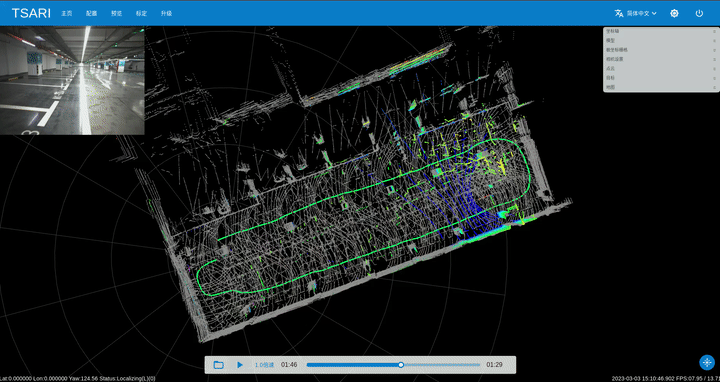The image size is (720, 382).
Task: Open the 简体中文 language dropdown
Action: (x=641, y=13)
